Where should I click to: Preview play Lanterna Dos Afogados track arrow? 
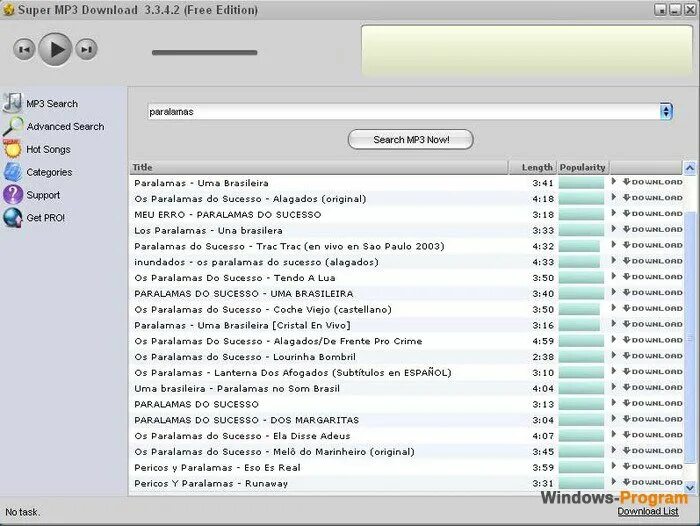tap(614, 371)
